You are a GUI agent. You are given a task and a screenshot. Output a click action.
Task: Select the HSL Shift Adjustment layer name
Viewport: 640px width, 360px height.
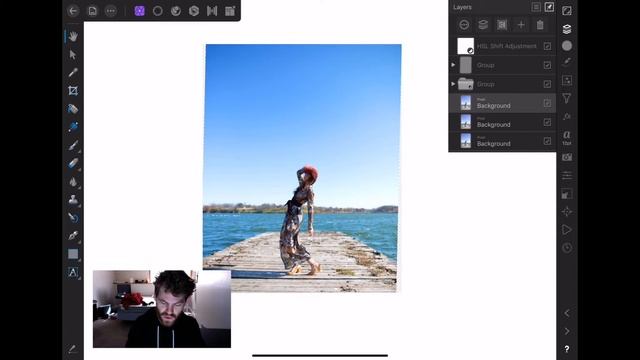[x=507, y=46]
